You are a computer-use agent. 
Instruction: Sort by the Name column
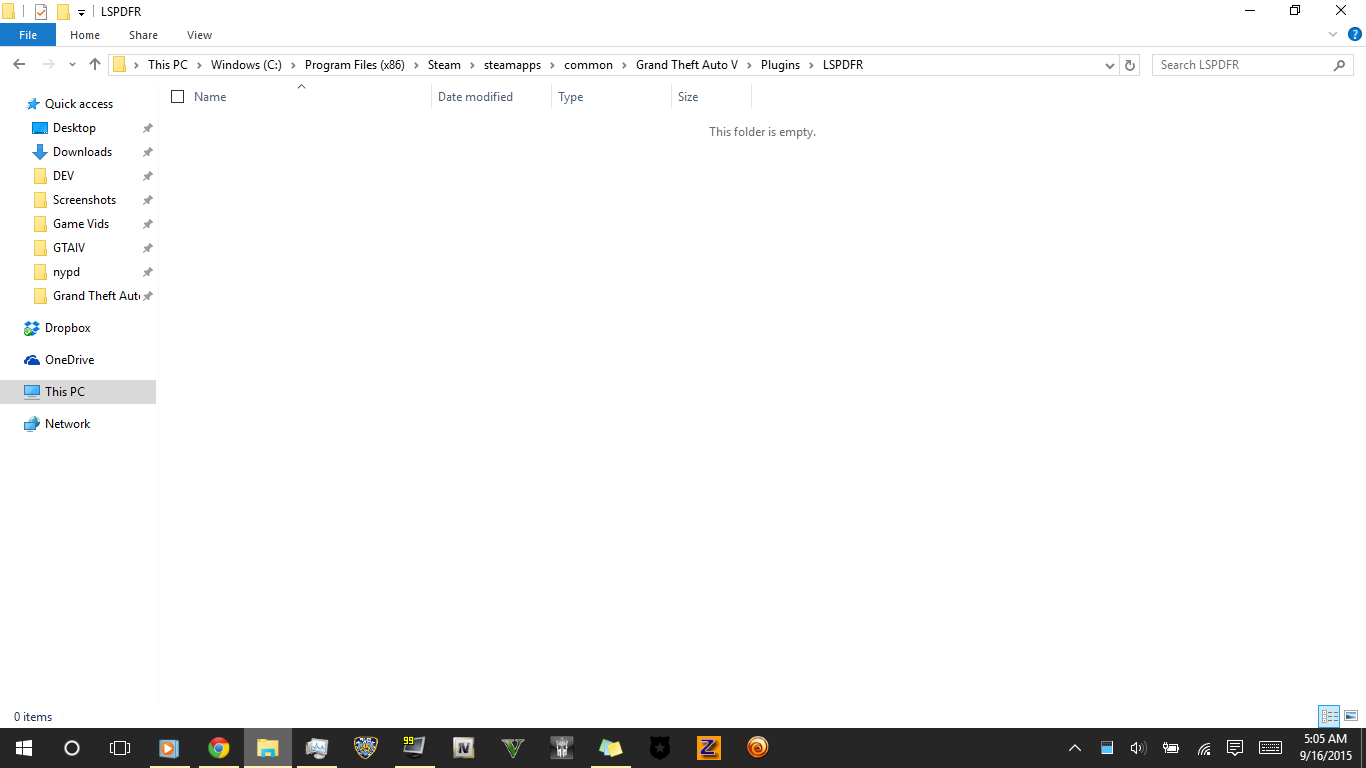coord(210,97)
